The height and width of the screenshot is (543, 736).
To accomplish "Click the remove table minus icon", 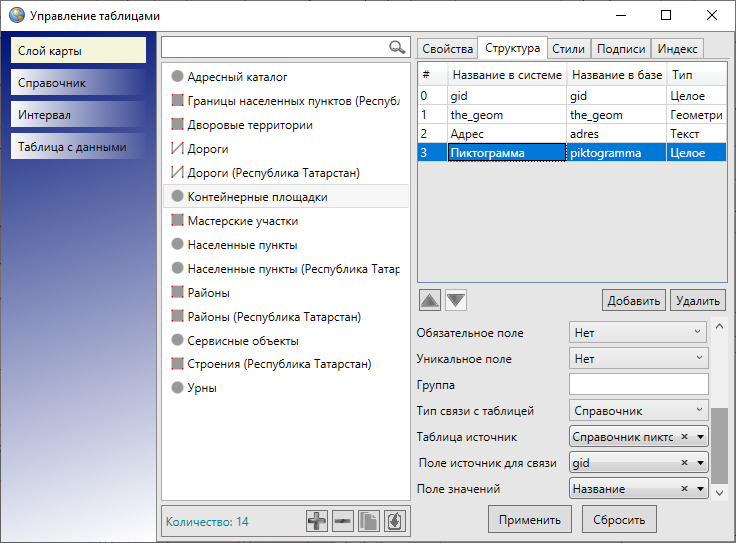I will pyautogui.click(x=343, y=521).
